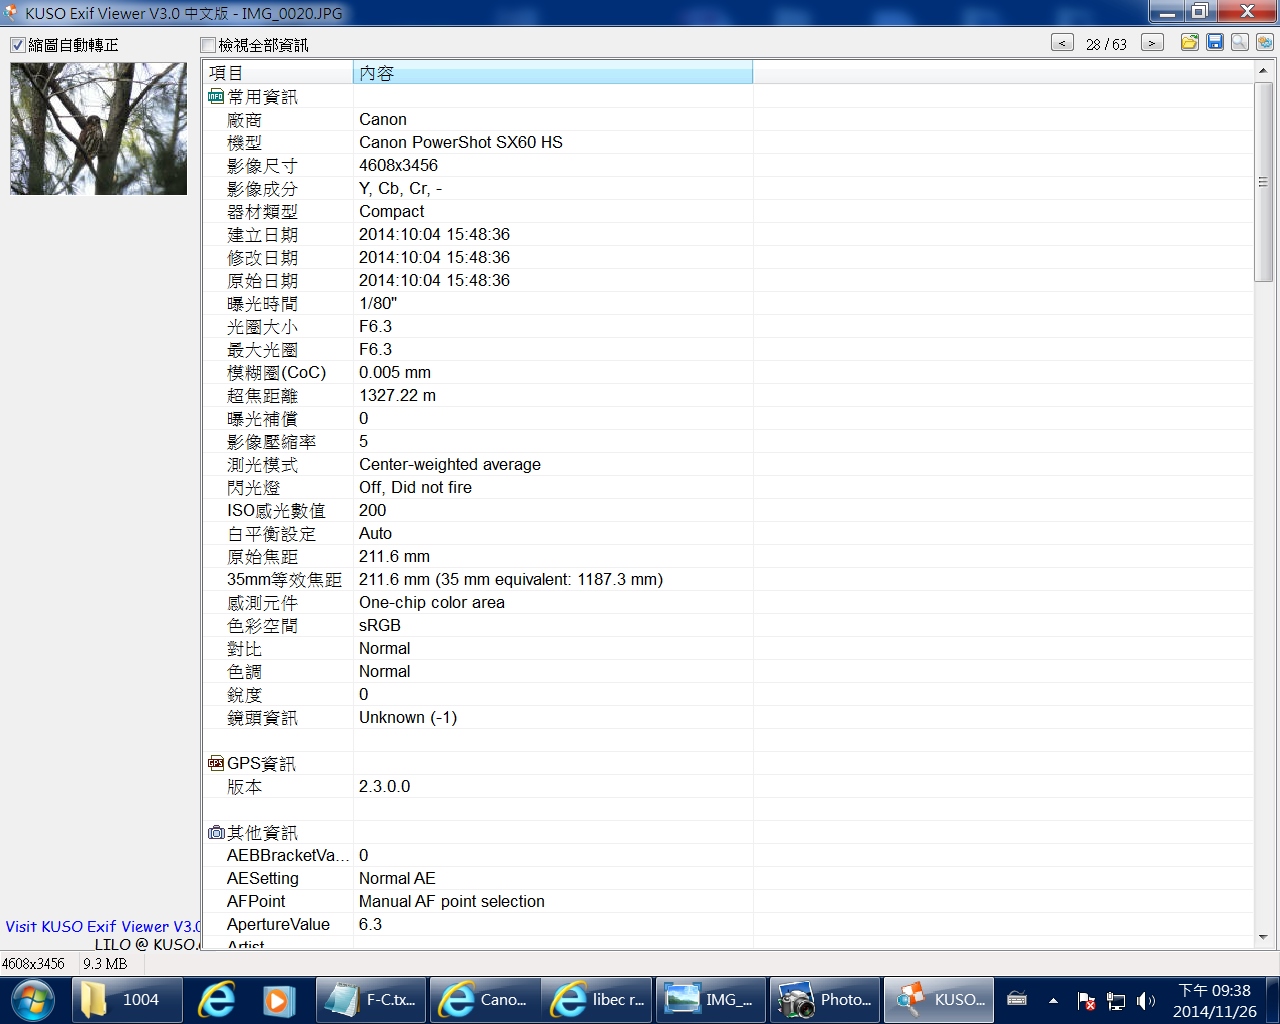Select the 模糊圈(CoC) 0.005 mm row

[x=728, y=373]
